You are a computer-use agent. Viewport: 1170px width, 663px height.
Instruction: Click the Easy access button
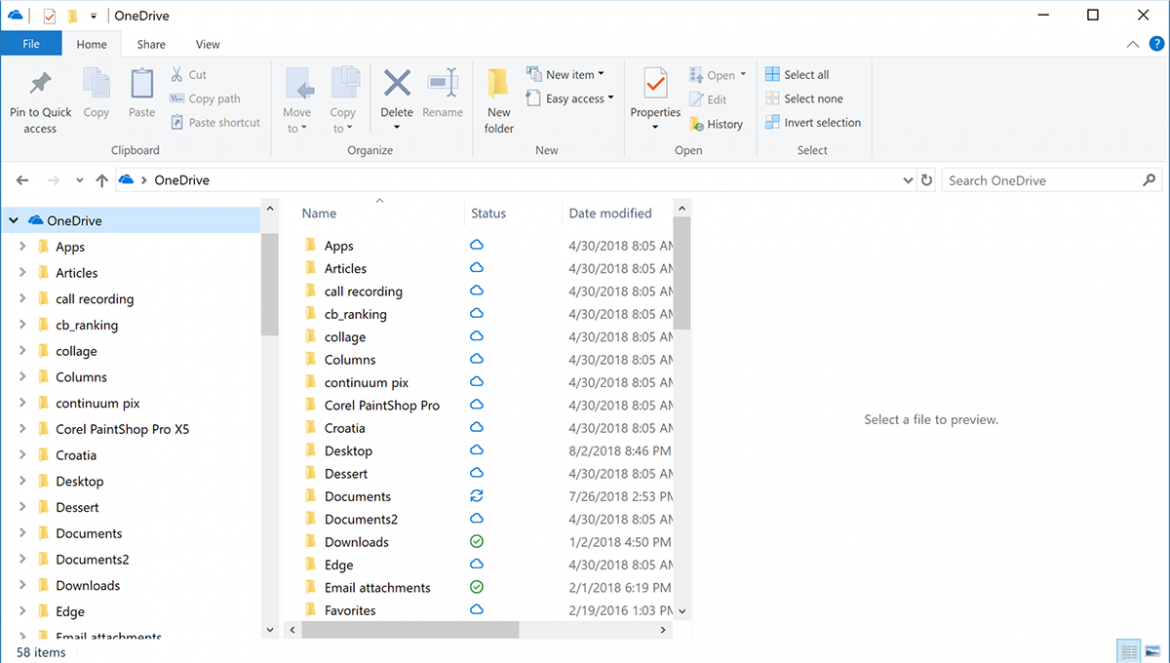click(x=570, y=99)
